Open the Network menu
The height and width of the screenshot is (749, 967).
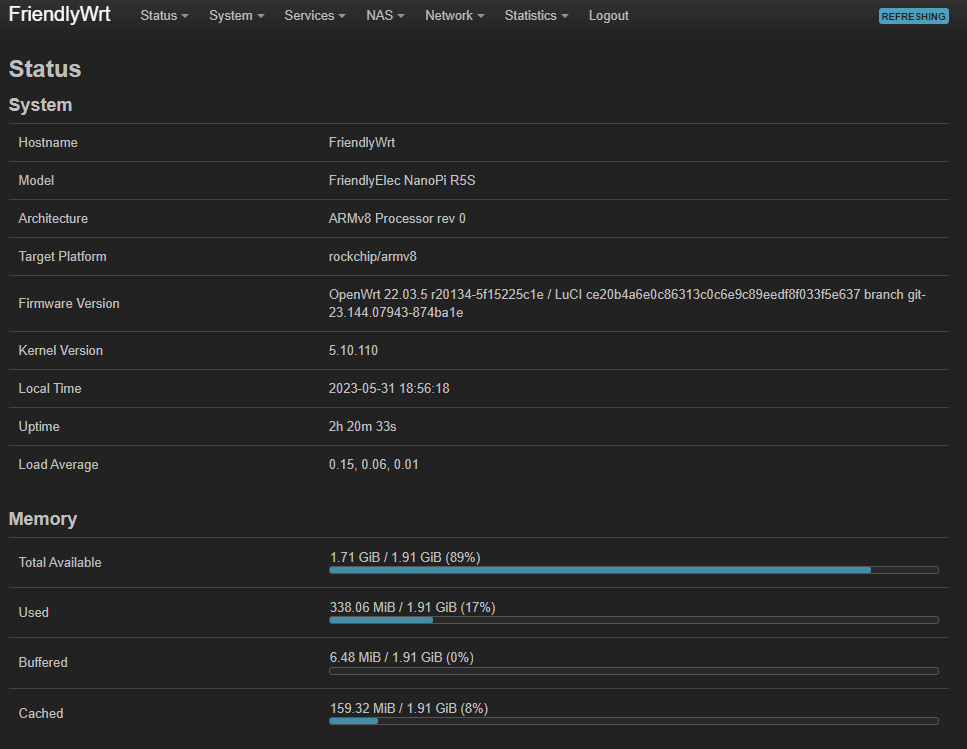454,16
